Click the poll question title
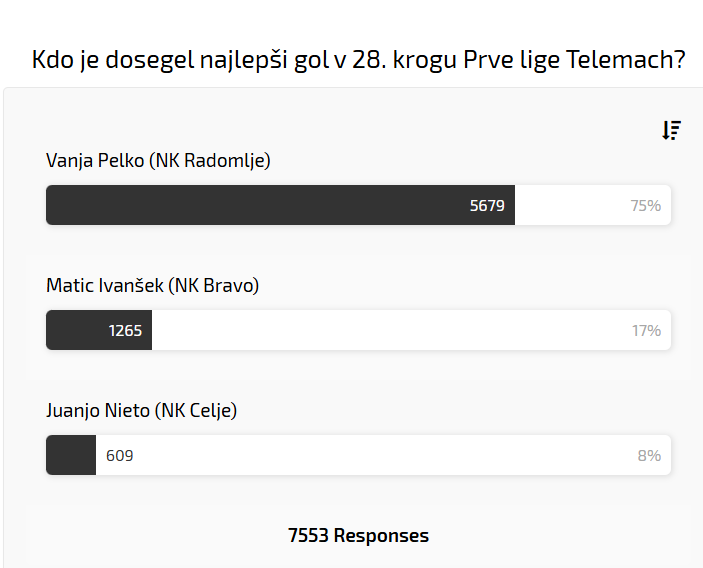 (358, 59)
